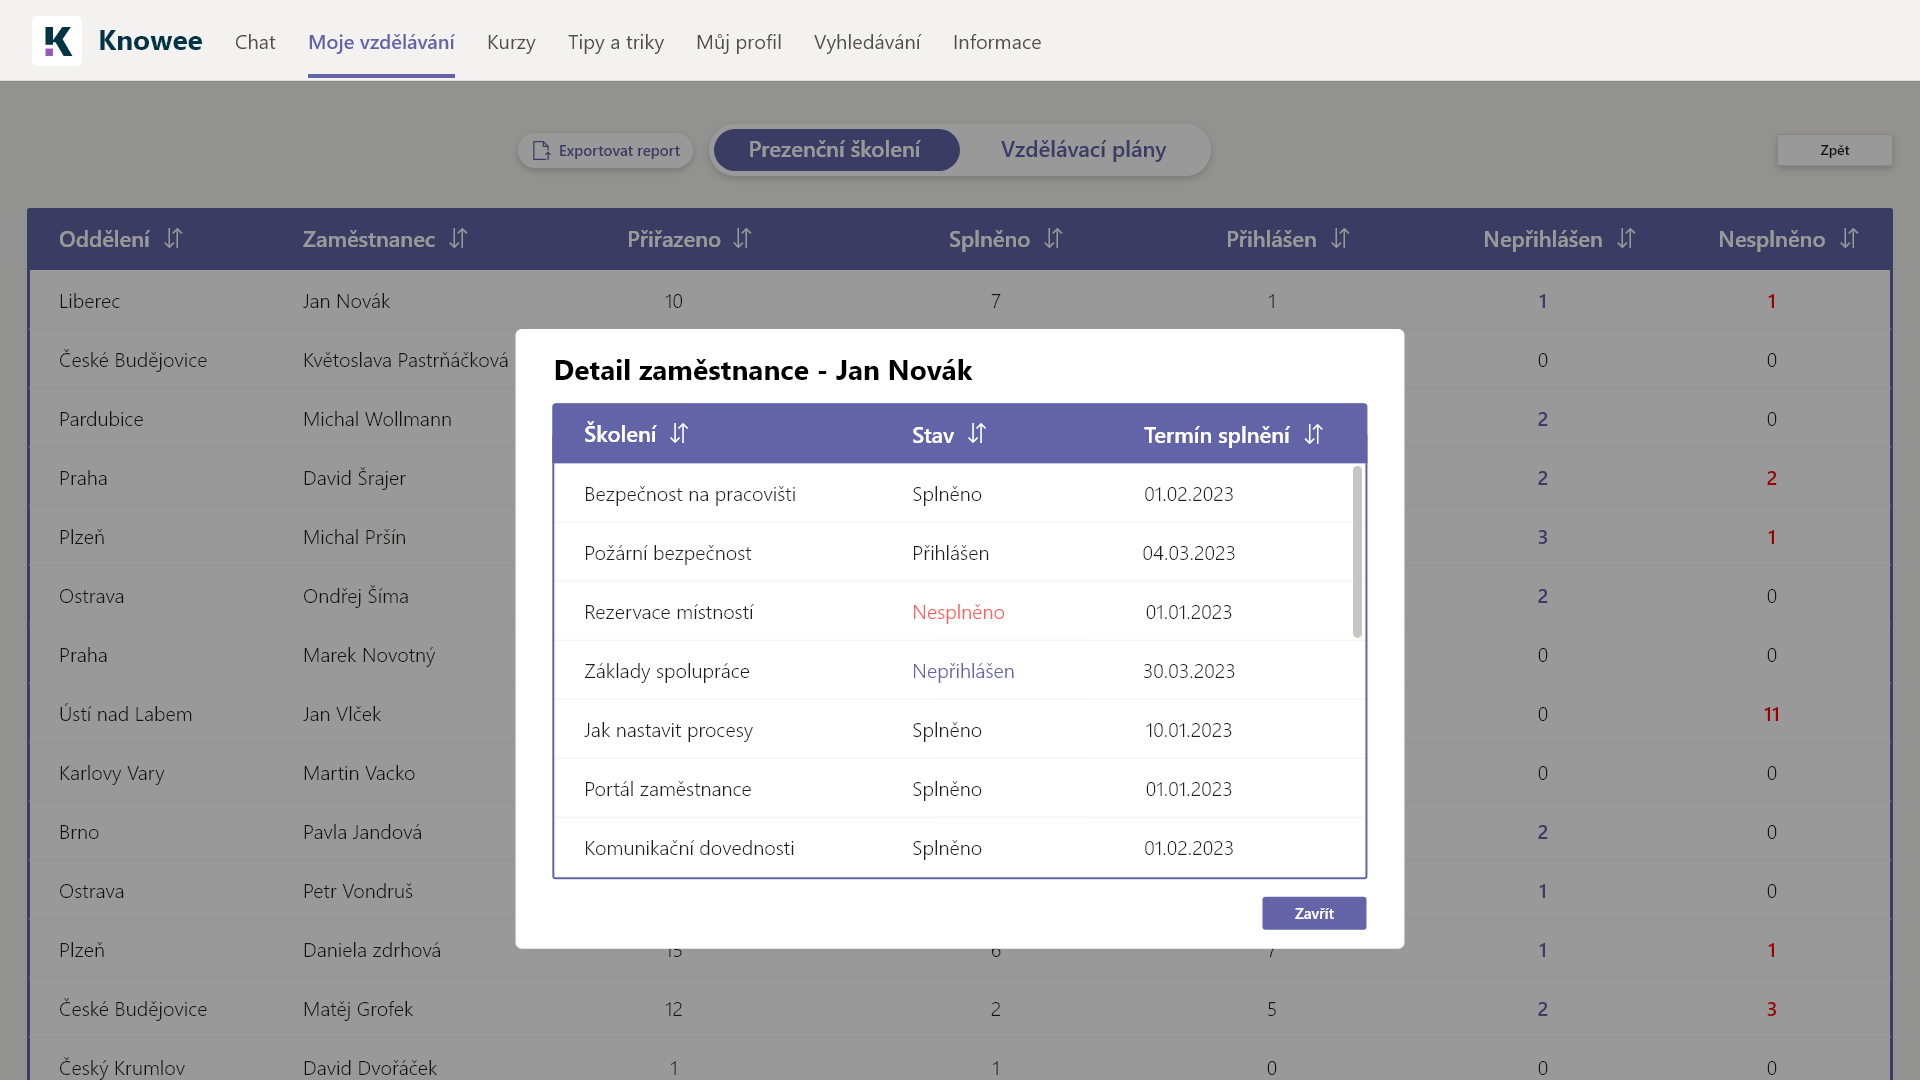Sort the dialog table by Stav

click(977, 434)
